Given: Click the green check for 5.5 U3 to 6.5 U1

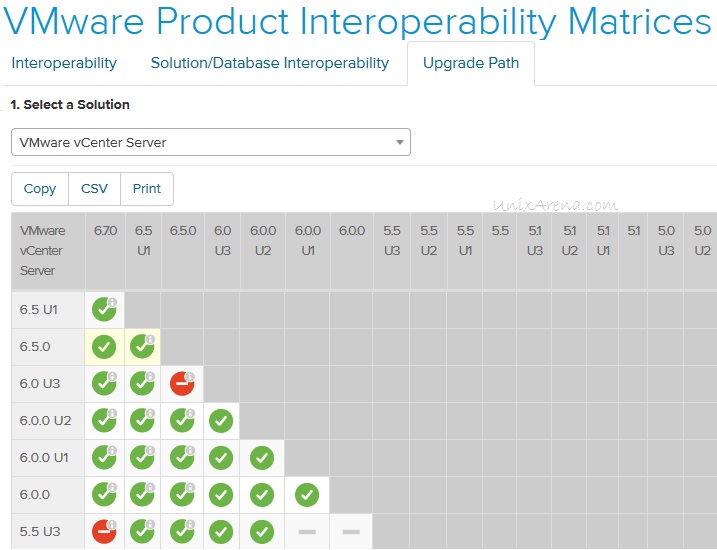Looking at the screenshot, I should 142,532.
